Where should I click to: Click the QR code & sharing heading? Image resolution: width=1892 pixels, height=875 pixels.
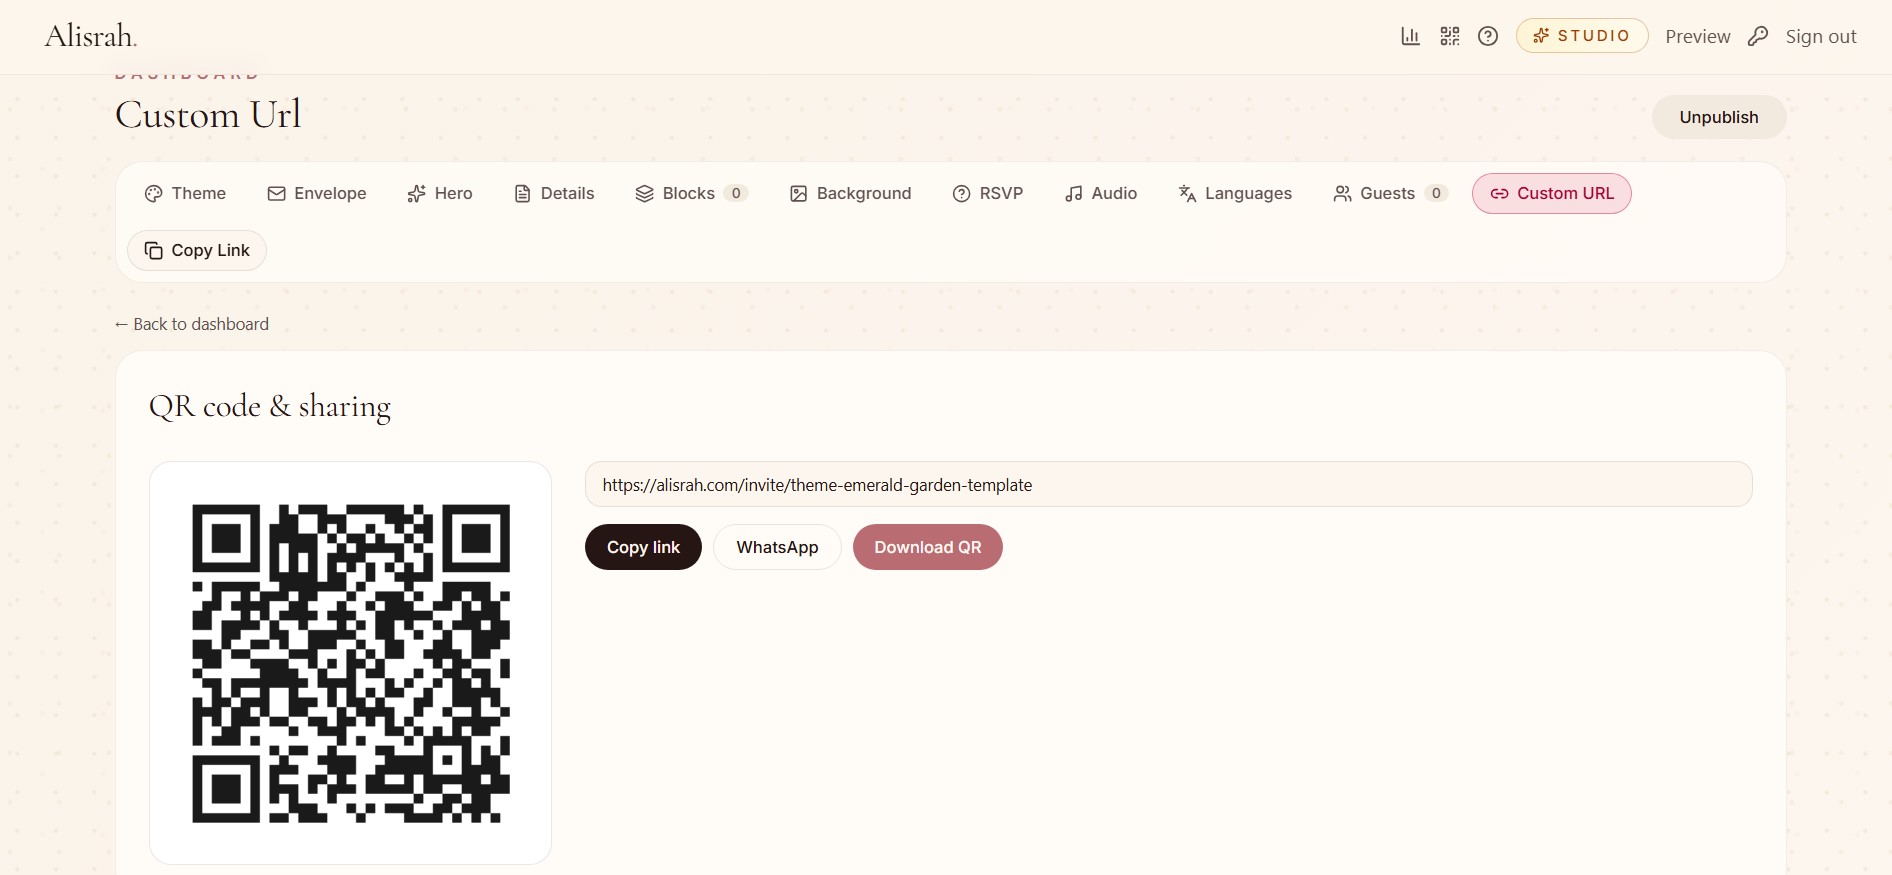coord(270,406)
